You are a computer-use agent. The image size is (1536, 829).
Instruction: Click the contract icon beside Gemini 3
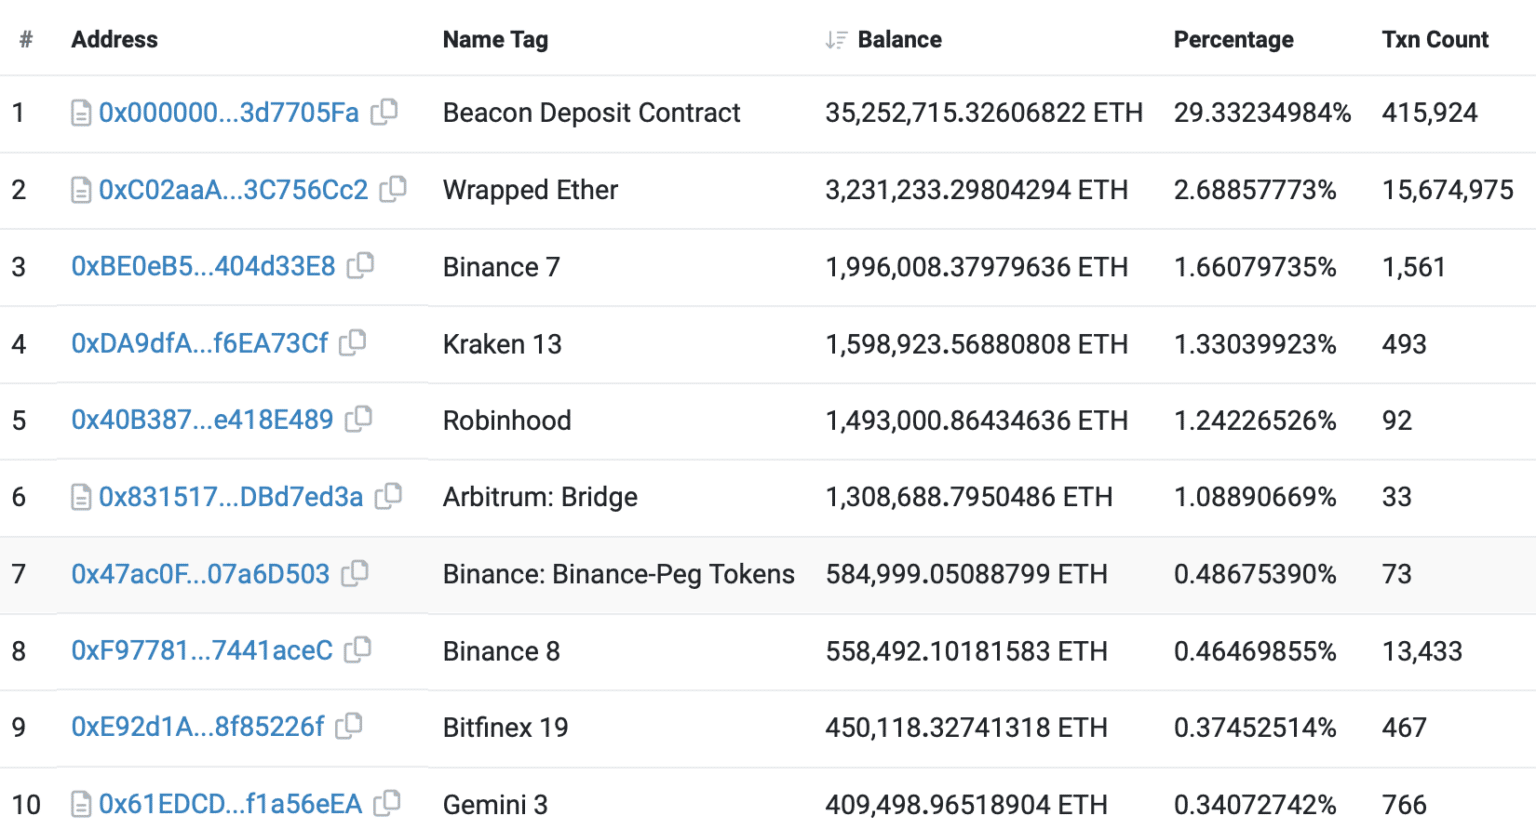pos(81,805)
